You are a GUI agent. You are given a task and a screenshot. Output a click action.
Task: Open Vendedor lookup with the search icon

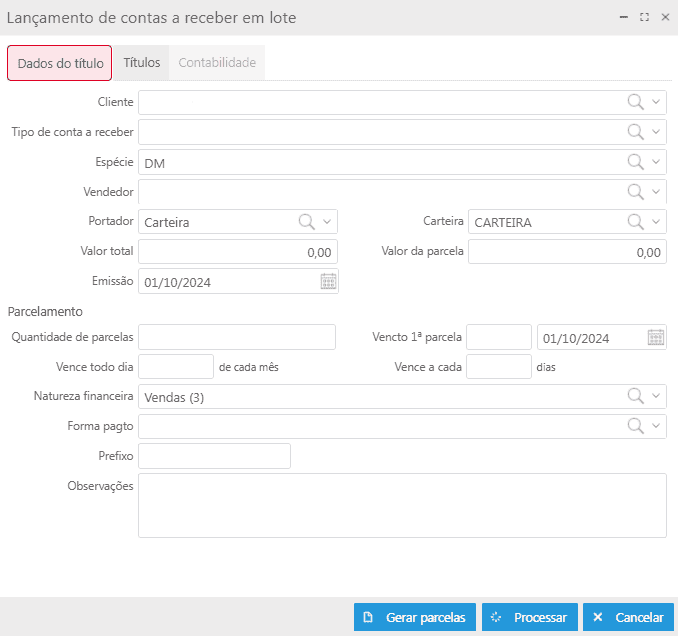click(635, 192)
